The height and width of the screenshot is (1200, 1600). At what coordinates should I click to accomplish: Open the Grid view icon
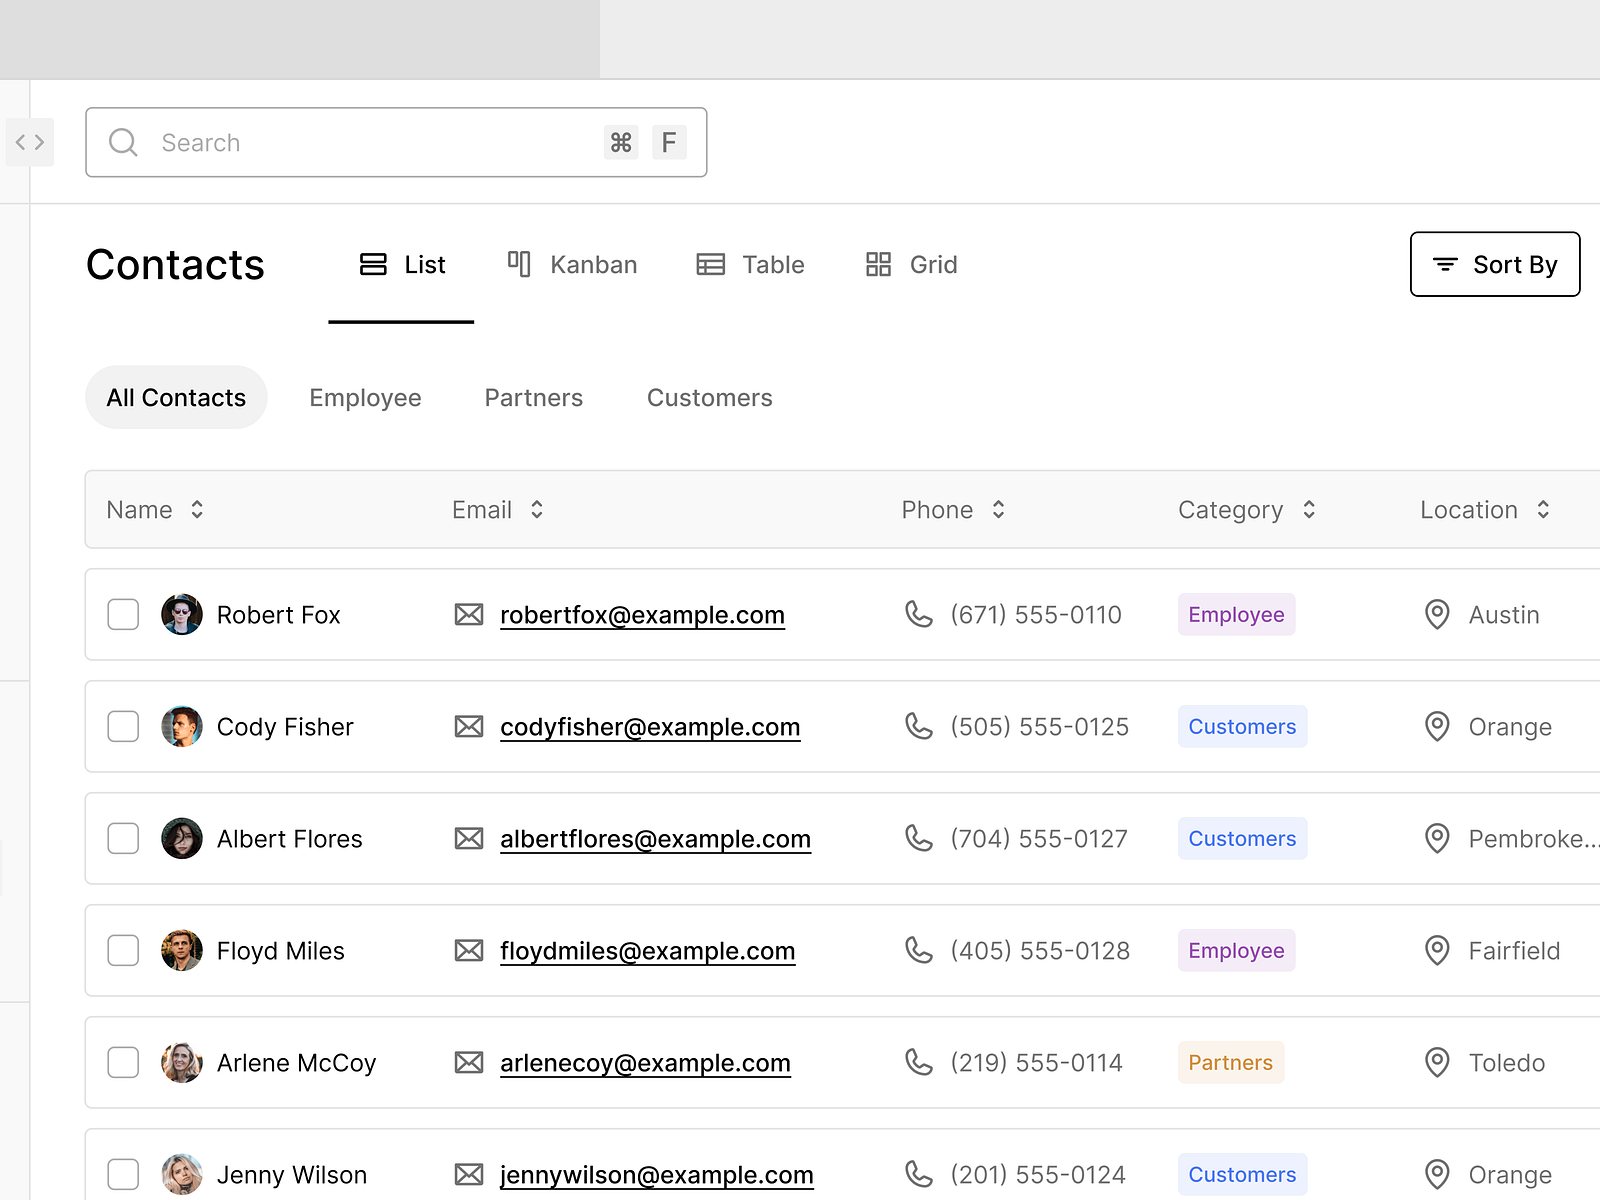(879, 264)
